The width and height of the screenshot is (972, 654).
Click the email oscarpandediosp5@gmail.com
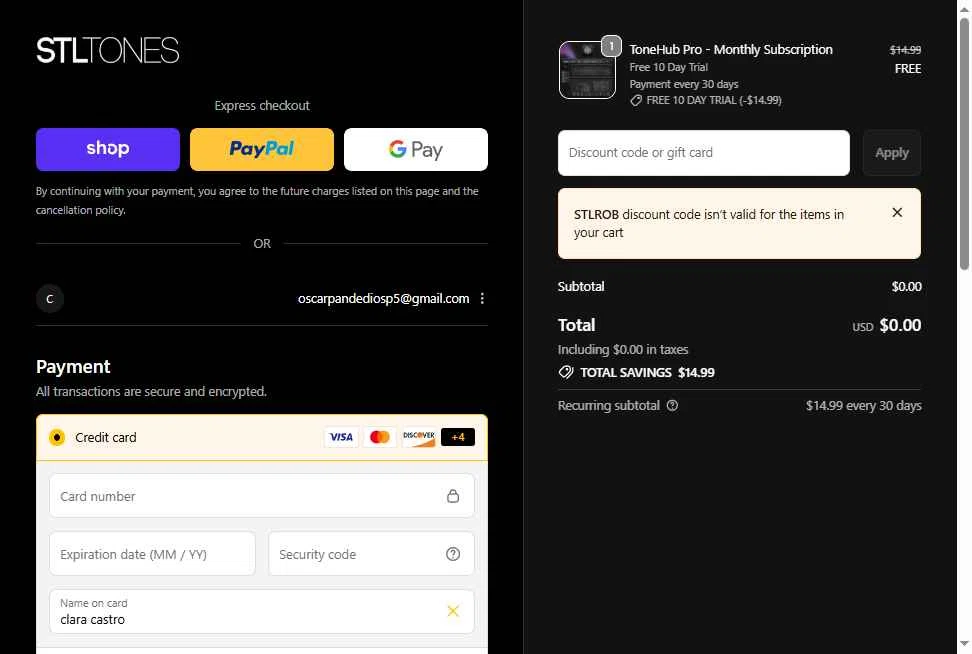(x=383, y=299)
